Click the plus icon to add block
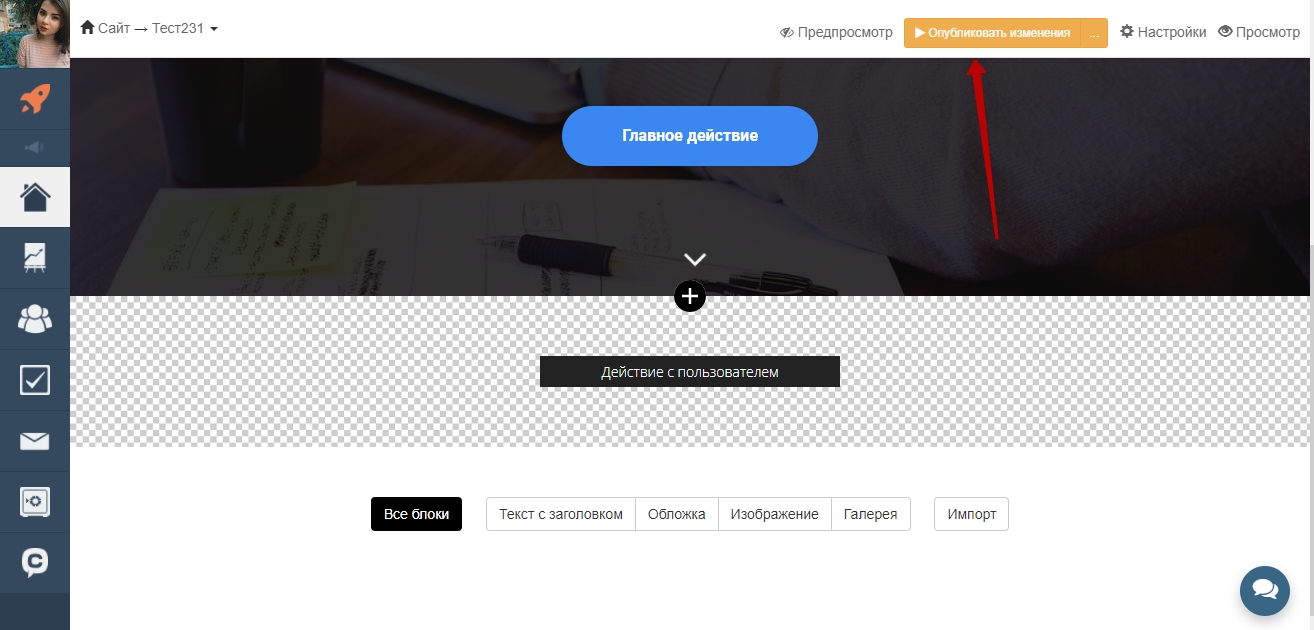1314x630 pixels. point(690,296)
